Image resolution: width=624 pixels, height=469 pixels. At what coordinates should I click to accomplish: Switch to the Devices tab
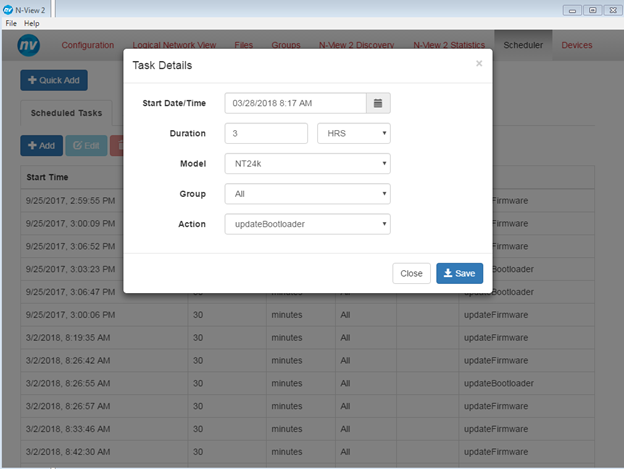point(577,45)
